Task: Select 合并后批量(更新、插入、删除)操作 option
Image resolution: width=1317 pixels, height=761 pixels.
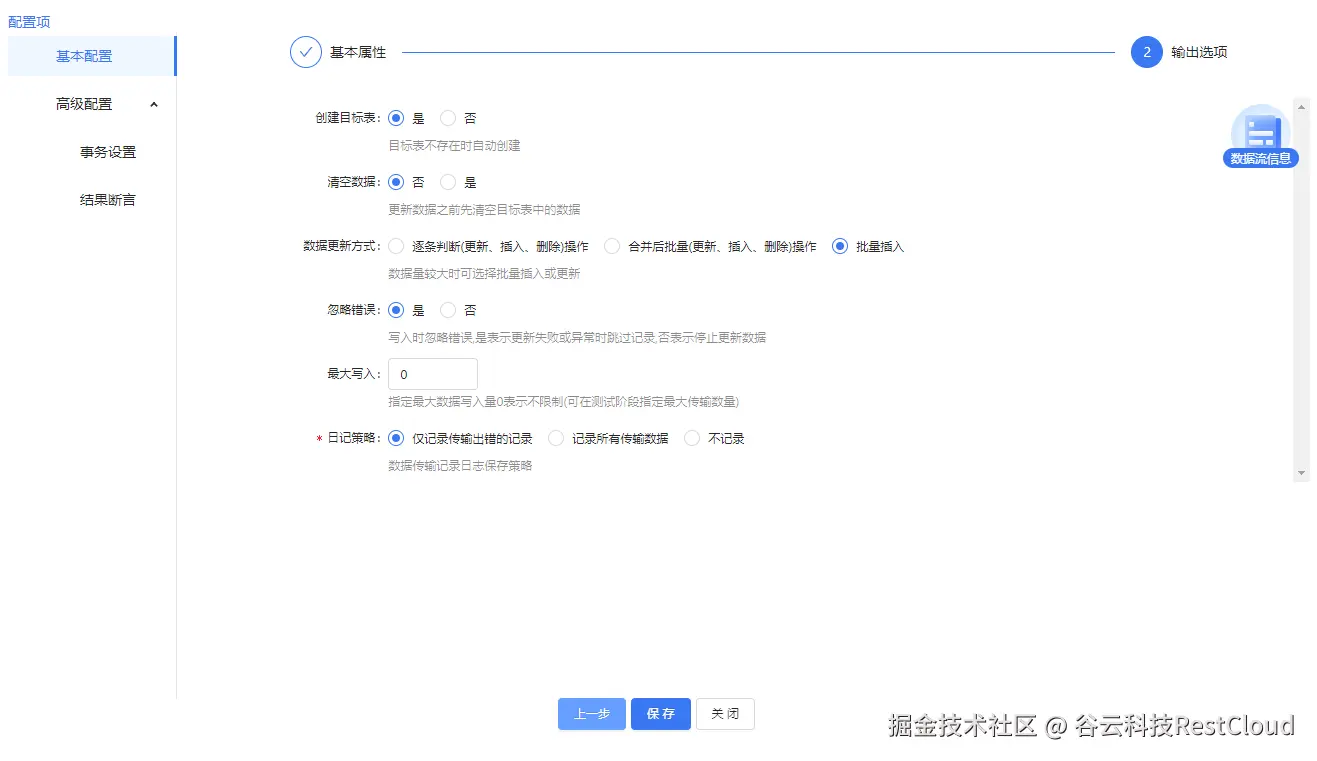Action: click(x=611, y=245)
